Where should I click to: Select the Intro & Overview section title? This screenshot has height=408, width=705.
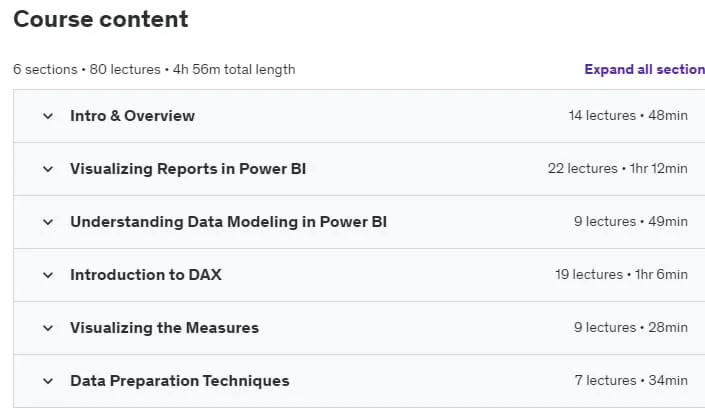(133, 116)
